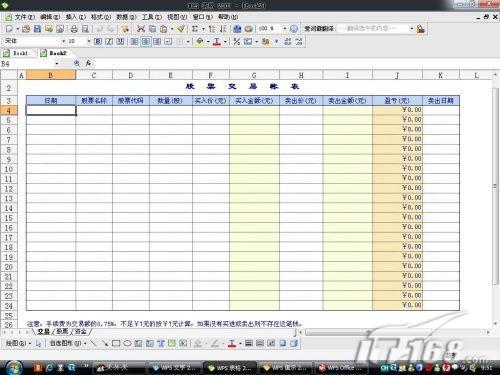Open the Edit menu
Viewport: 500px width, 375px height.
(x=50, y=17)
